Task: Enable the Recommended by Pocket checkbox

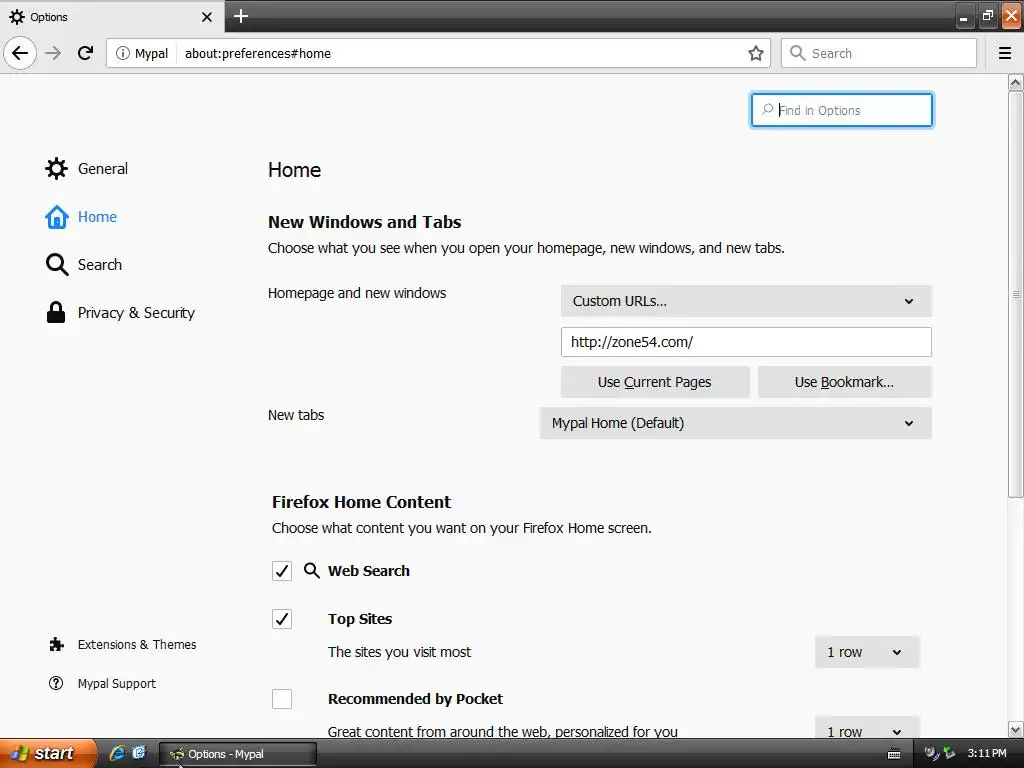Action: pos(282,699)
